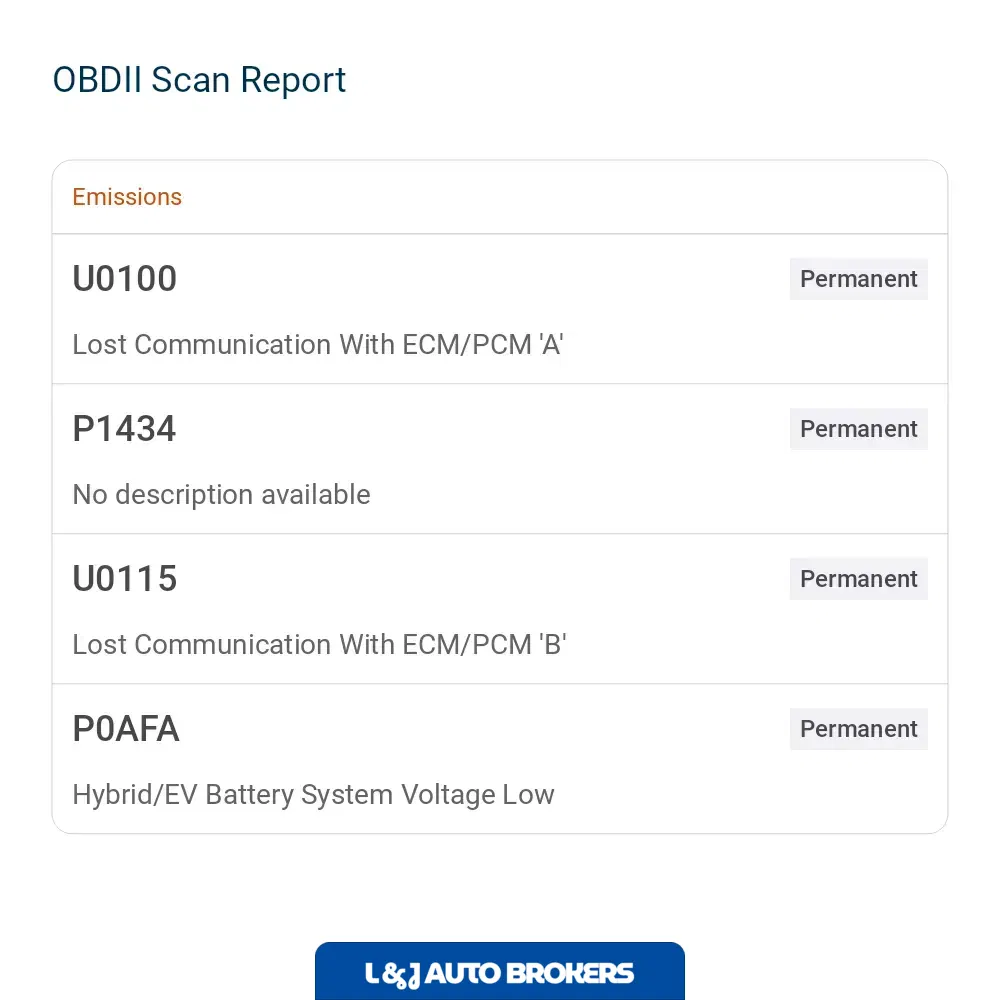
Task: Click the Permanent badge next to P0AFA
Action: [858, 728]
